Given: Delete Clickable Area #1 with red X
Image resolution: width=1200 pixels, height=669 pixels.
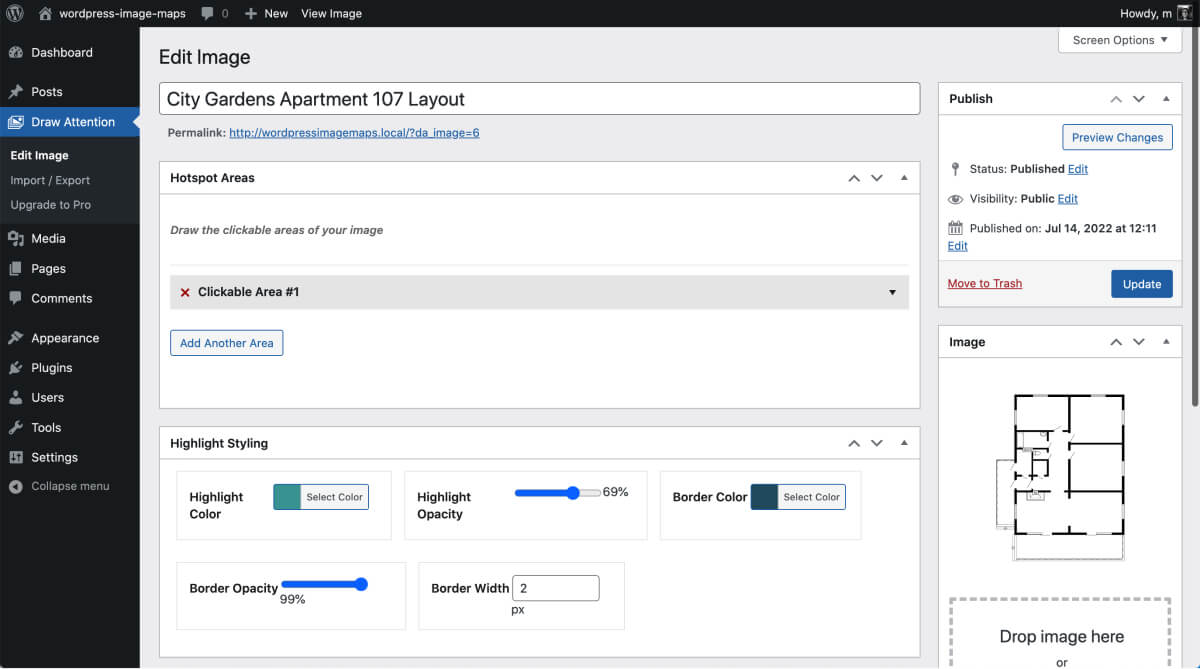Looking at the screenshot, I should [x=185, y=292].
